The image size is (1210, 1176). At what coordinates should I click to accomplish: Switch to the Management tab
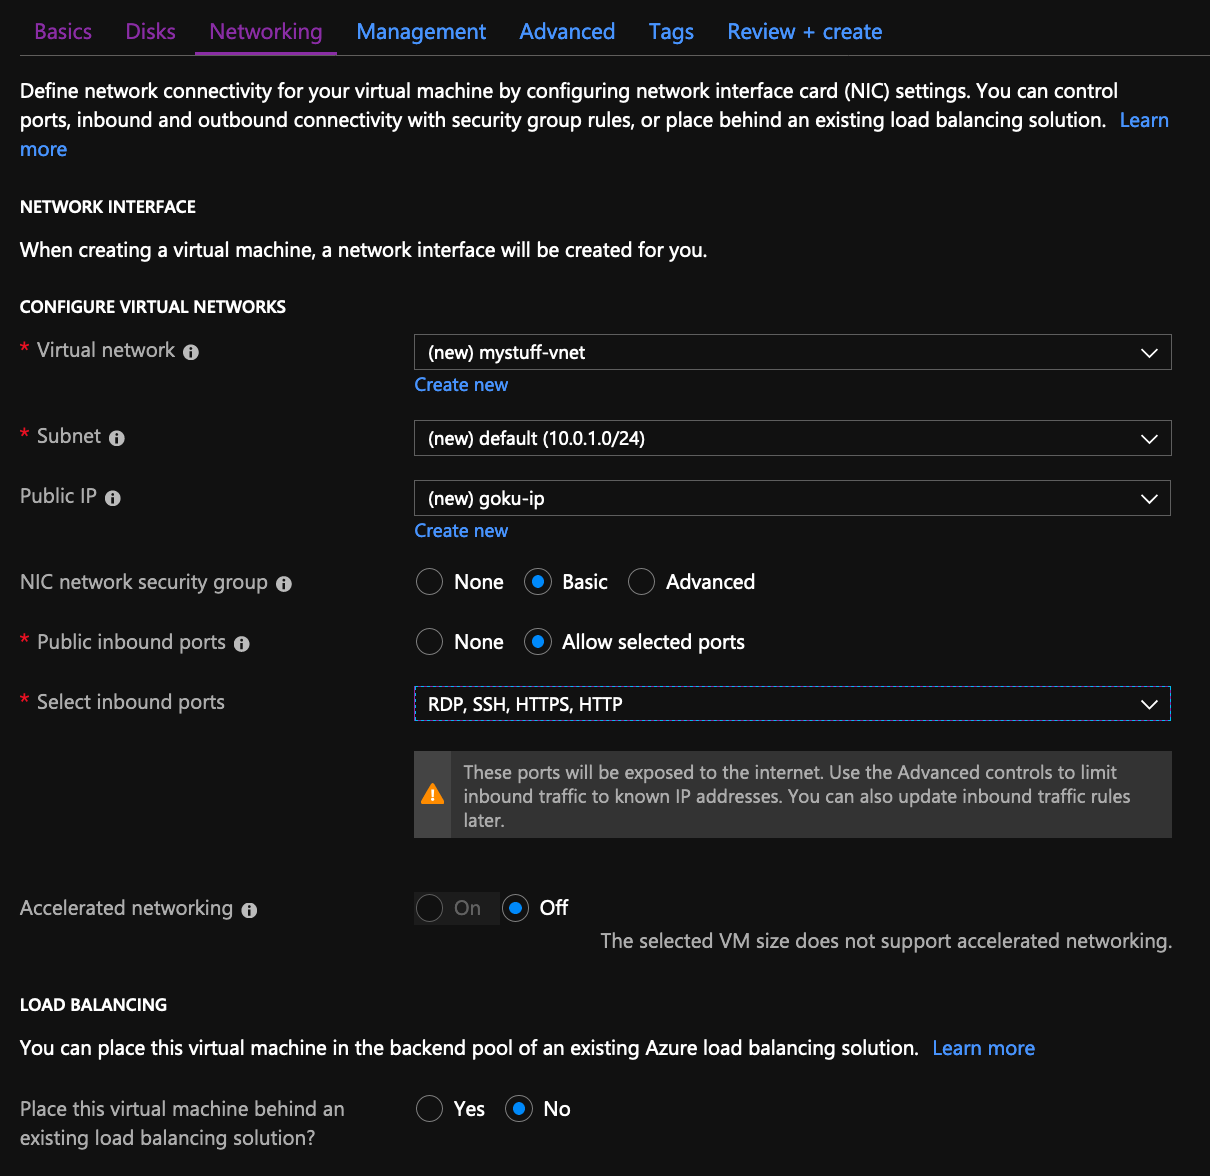421,32
